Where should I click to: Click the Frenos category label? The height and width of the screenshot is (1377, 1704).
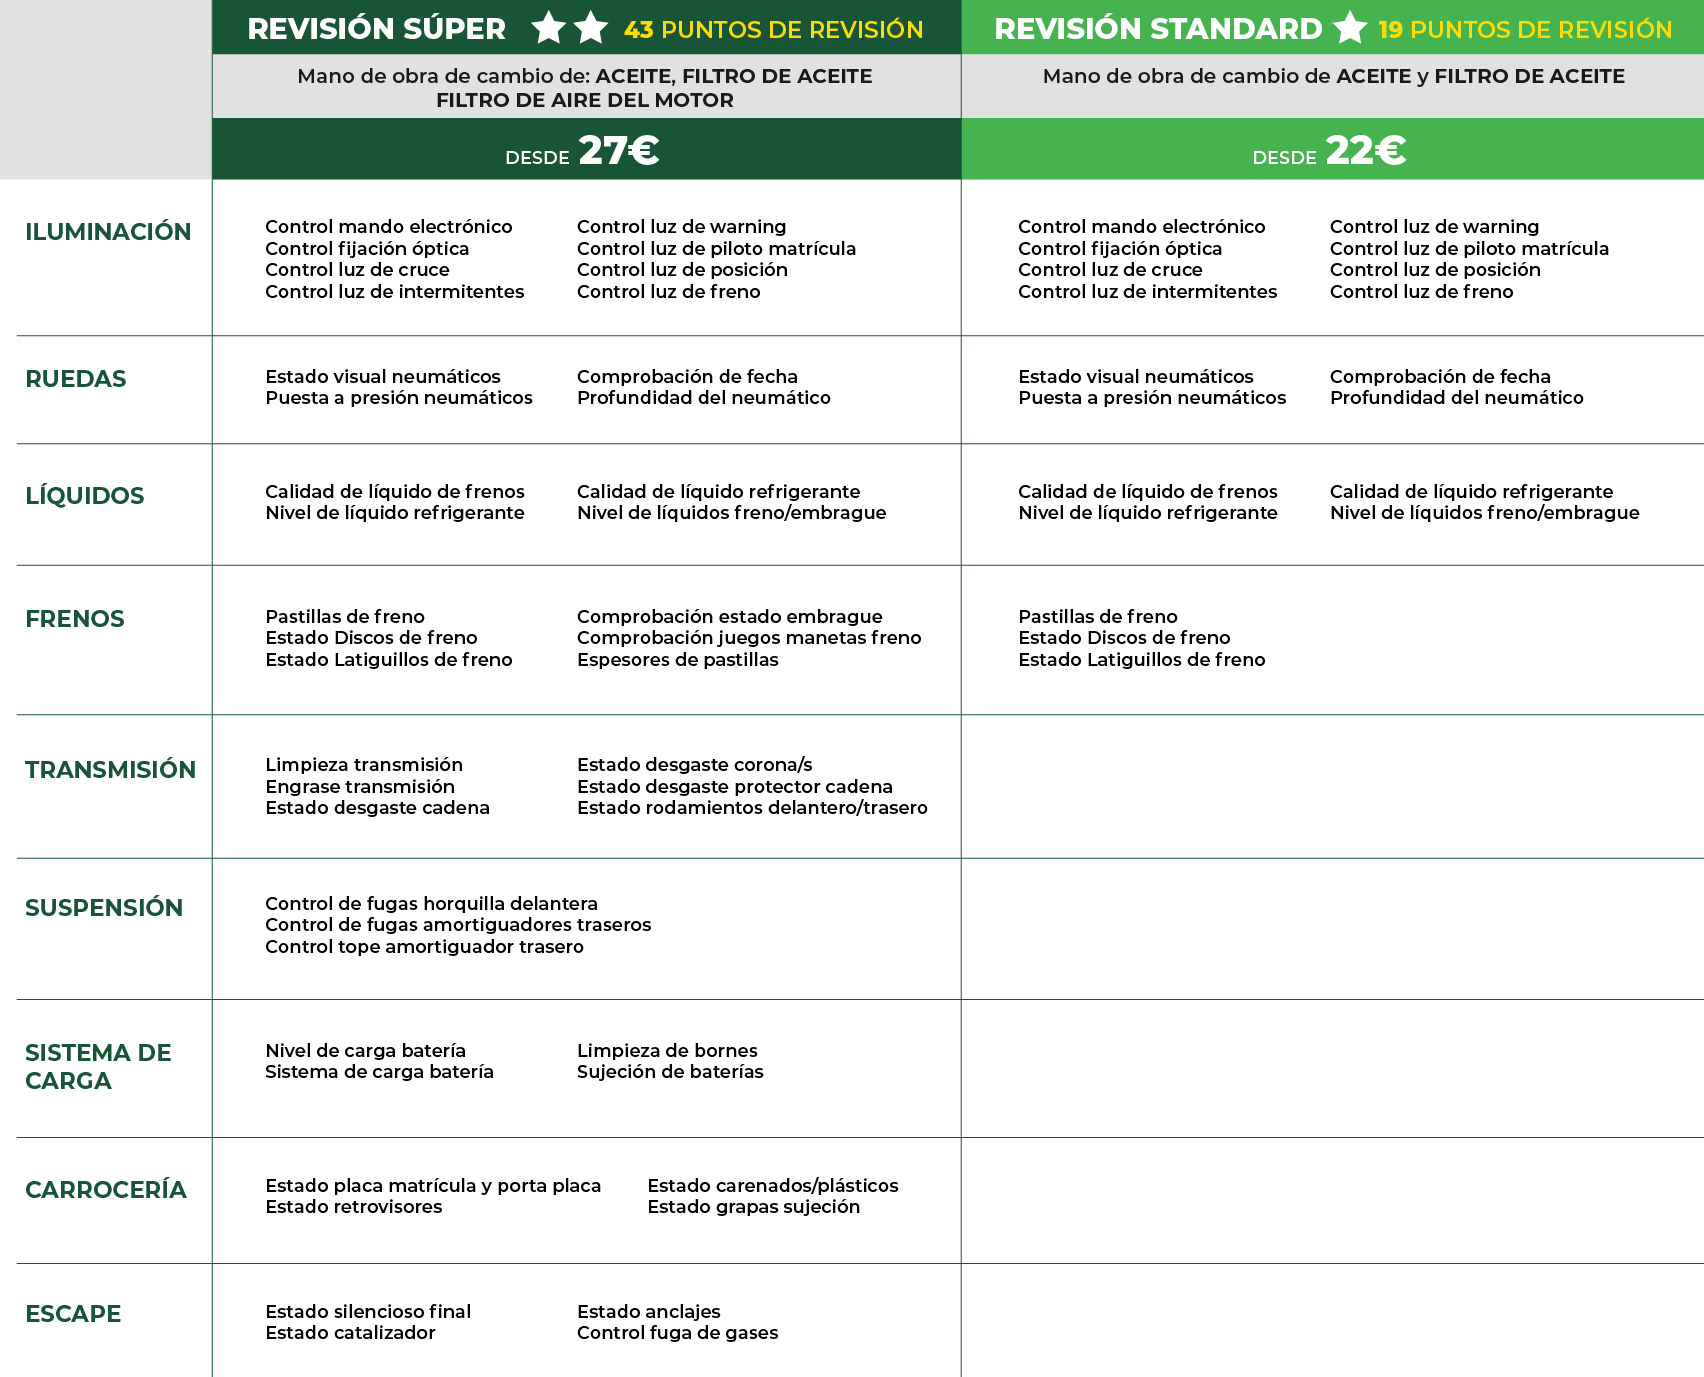[x=75, y=619]
